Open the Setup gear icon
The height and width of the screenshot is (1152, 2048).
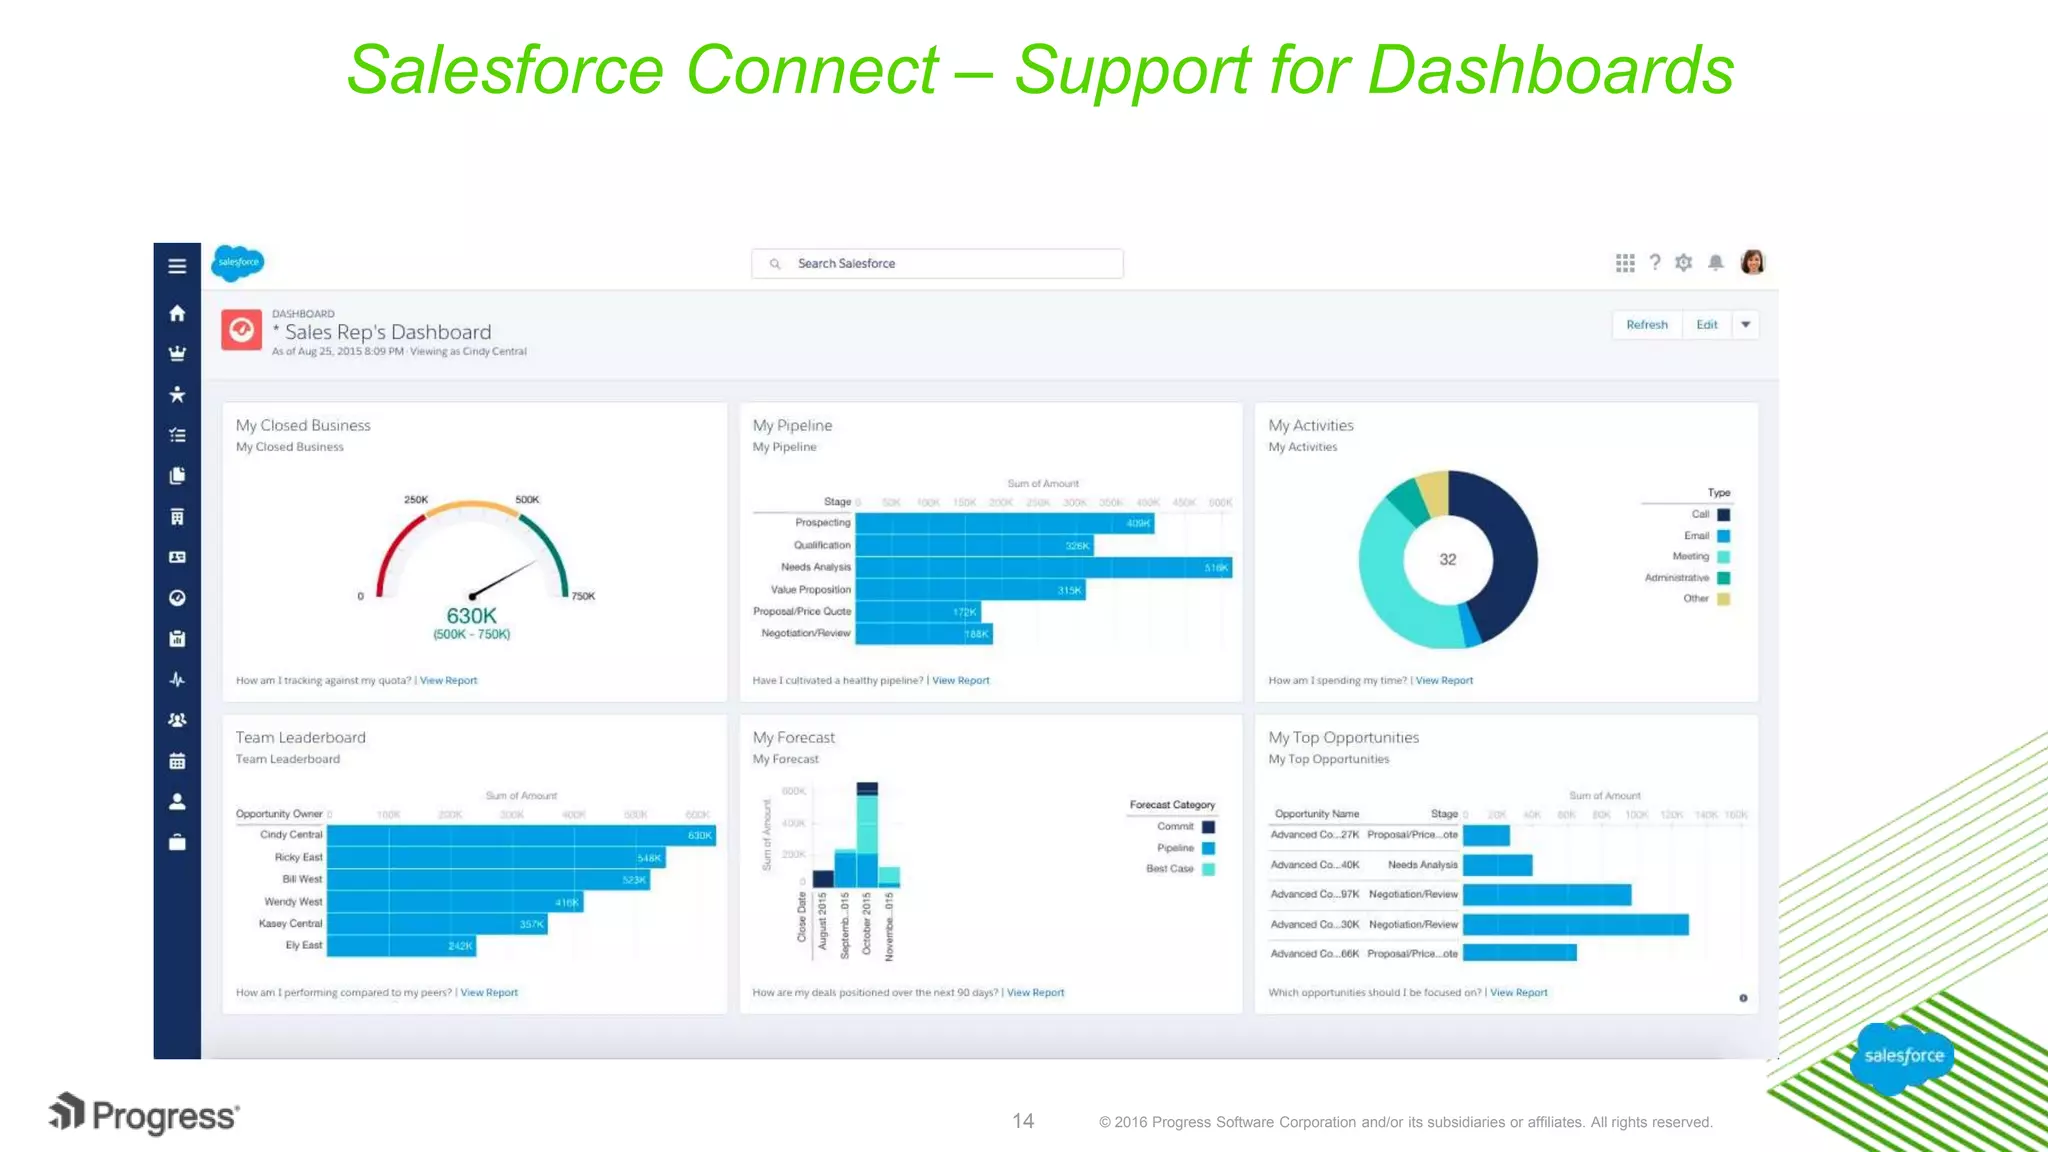1684,263
